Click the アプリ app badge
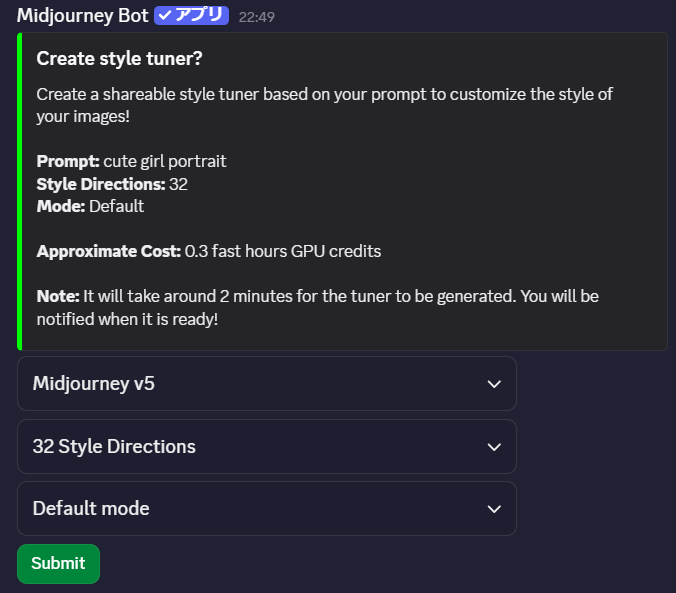Image resolution: width=676 pixels, height=593 pixels. (x=198, y=16)
